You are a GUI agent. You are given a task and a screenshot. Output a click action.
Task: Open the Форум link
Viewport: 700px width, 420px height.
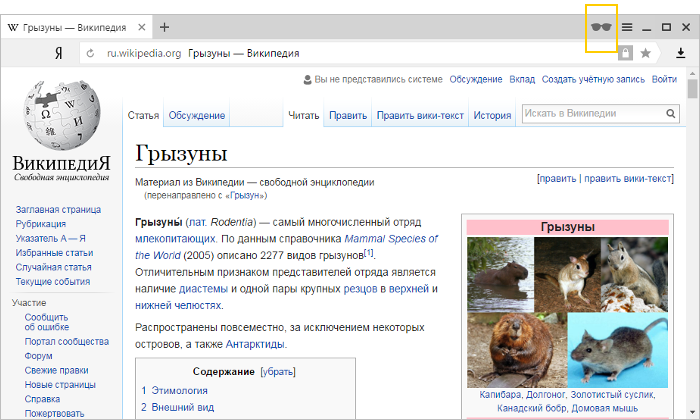pos(38,356)
